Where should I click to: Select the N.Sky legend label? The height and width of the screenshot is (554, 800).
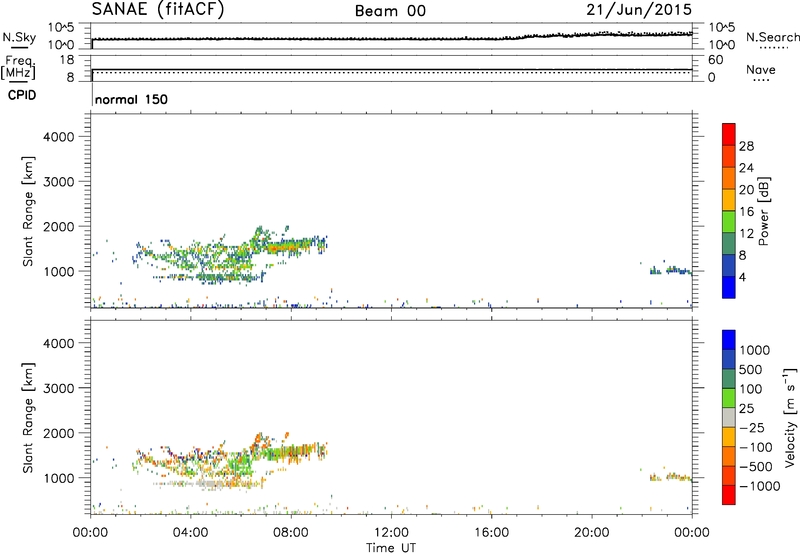coord(19,37)
